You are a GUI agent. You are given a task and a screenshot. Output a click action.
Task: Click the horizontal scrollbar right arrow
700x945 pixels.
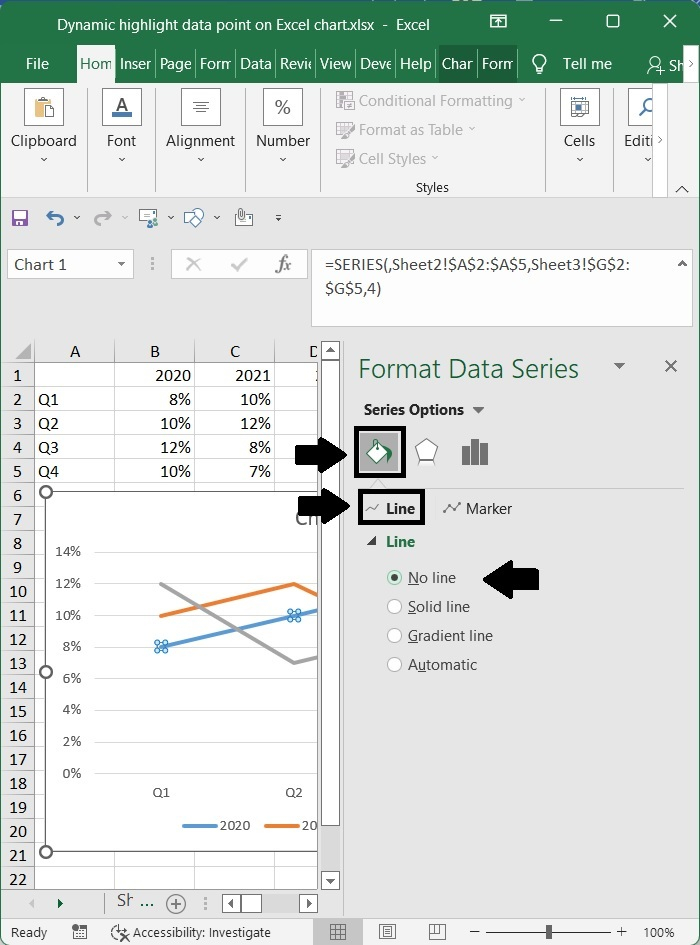coord(309,903)
